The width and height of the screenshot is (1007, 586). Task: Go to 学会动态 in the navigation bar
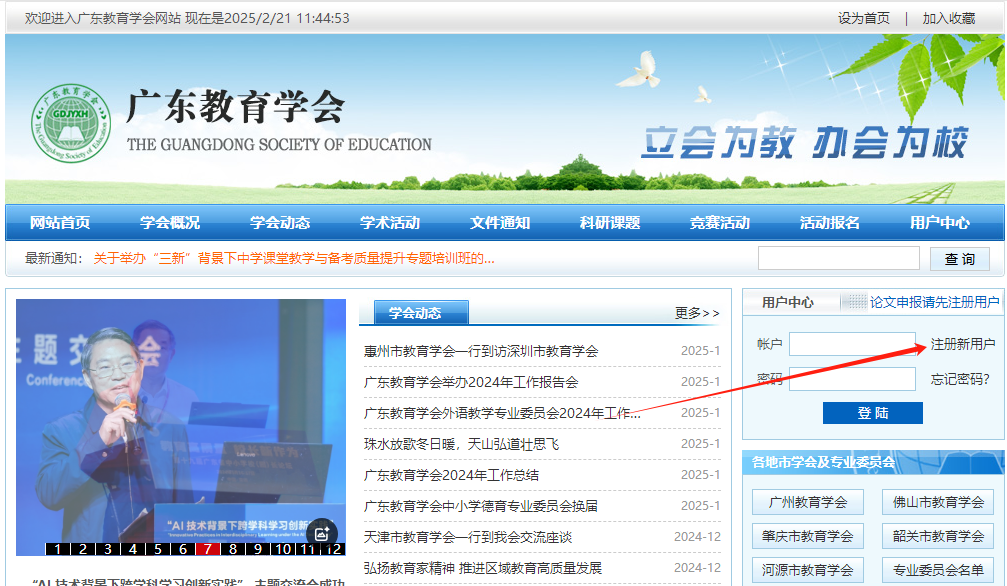point(280,223)
